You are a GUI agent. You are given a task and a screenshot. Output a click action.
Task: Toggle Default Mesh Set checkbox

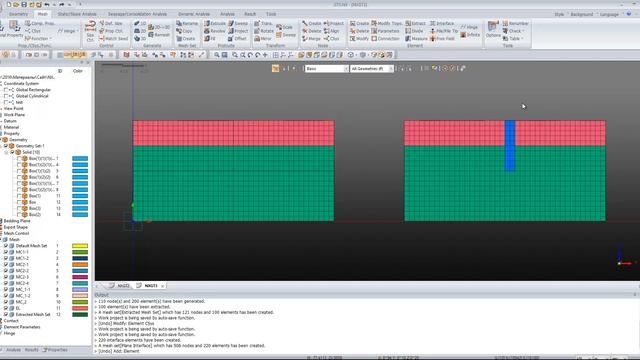coord(6,246)
